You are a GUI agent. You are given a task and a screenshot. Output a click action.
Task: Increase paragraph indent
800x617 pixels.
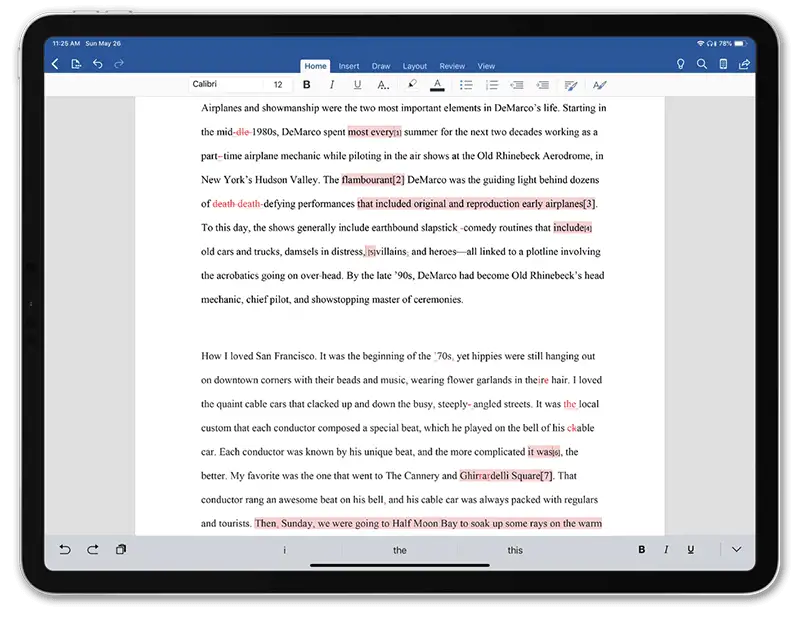[x=542, y=85]
